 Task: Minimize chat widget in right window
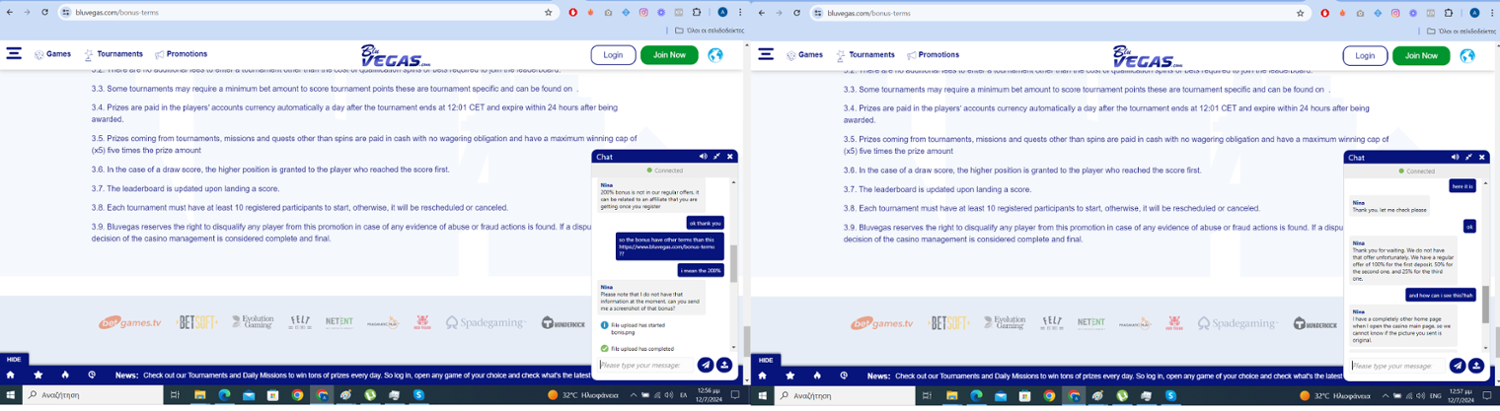(x=1468, y=157)
